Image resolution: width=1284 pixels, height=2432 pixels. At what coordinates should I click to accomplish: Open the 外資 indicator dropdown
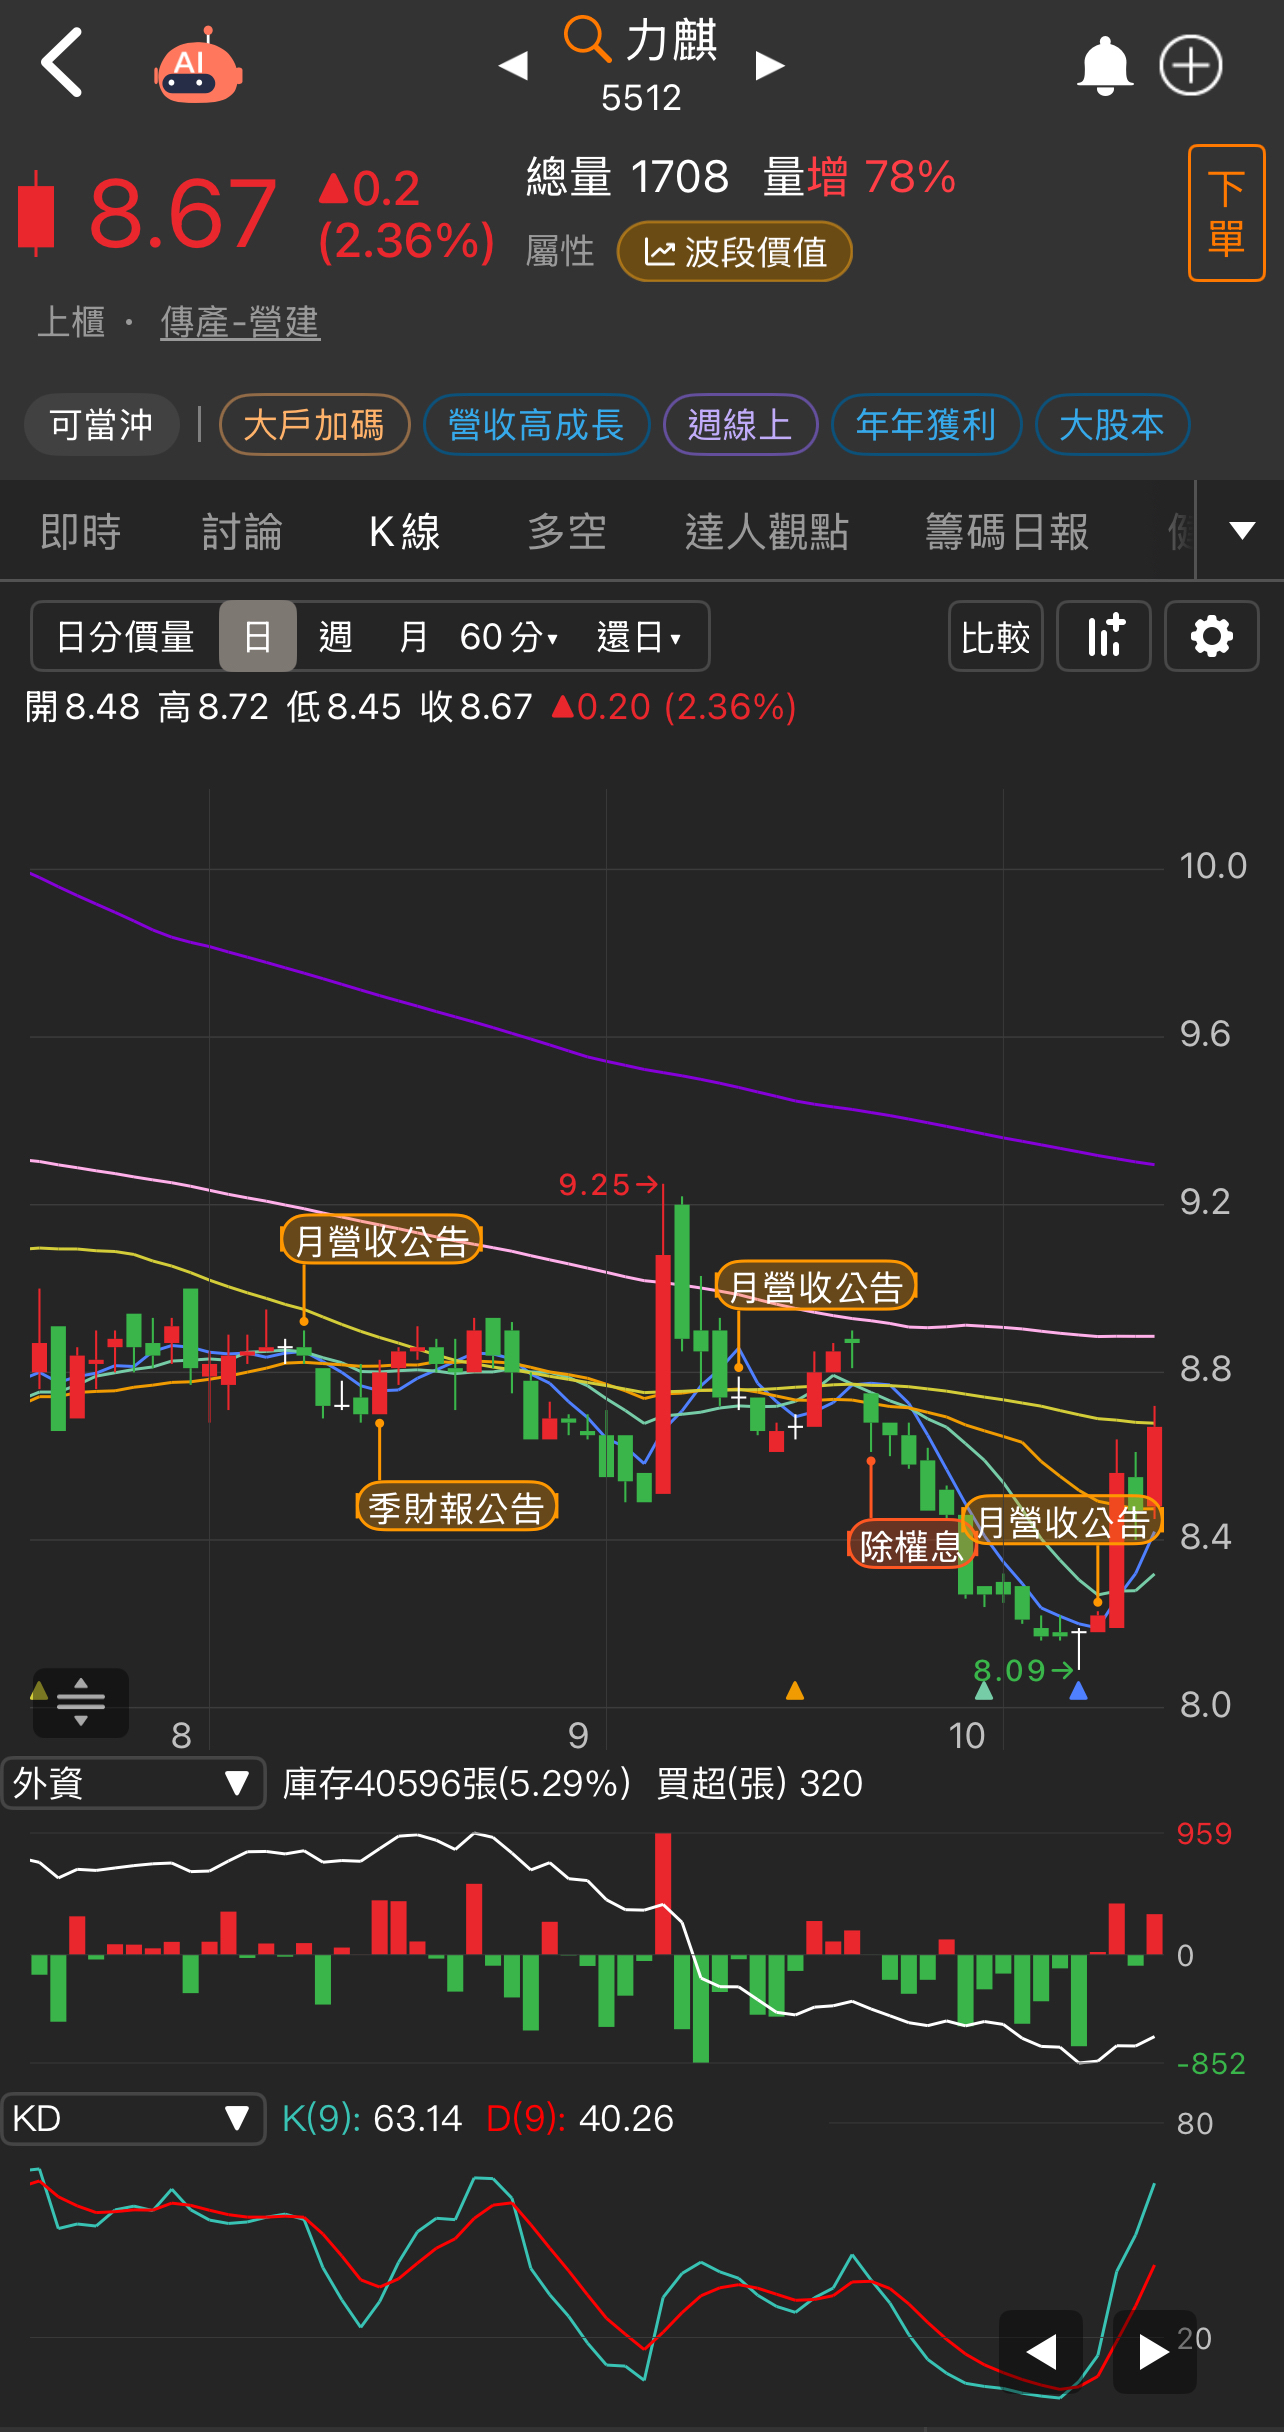(x=134, y=1783)
